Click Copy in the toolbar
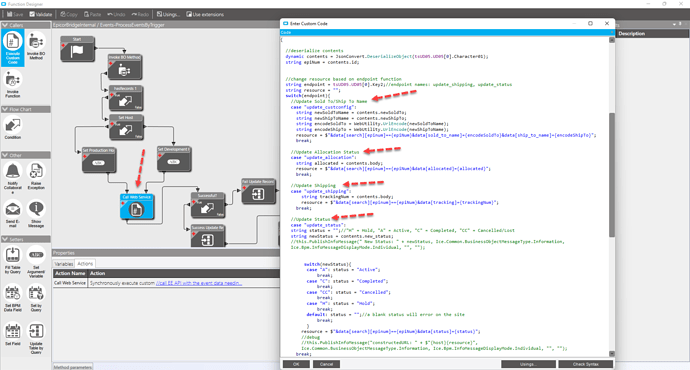The width and height of the screenshot is (690, 370). point(69,15)
